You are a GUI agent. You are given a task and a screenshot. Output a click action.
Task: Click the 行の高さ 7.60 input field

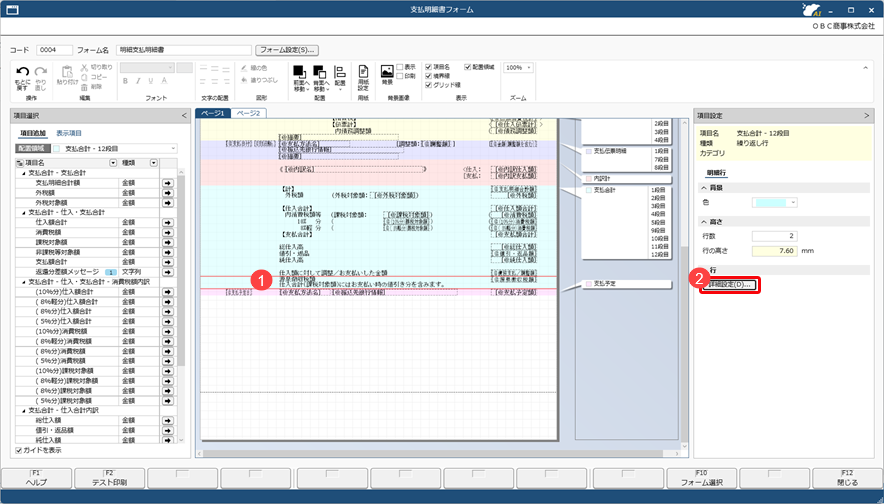pos(775,251)
